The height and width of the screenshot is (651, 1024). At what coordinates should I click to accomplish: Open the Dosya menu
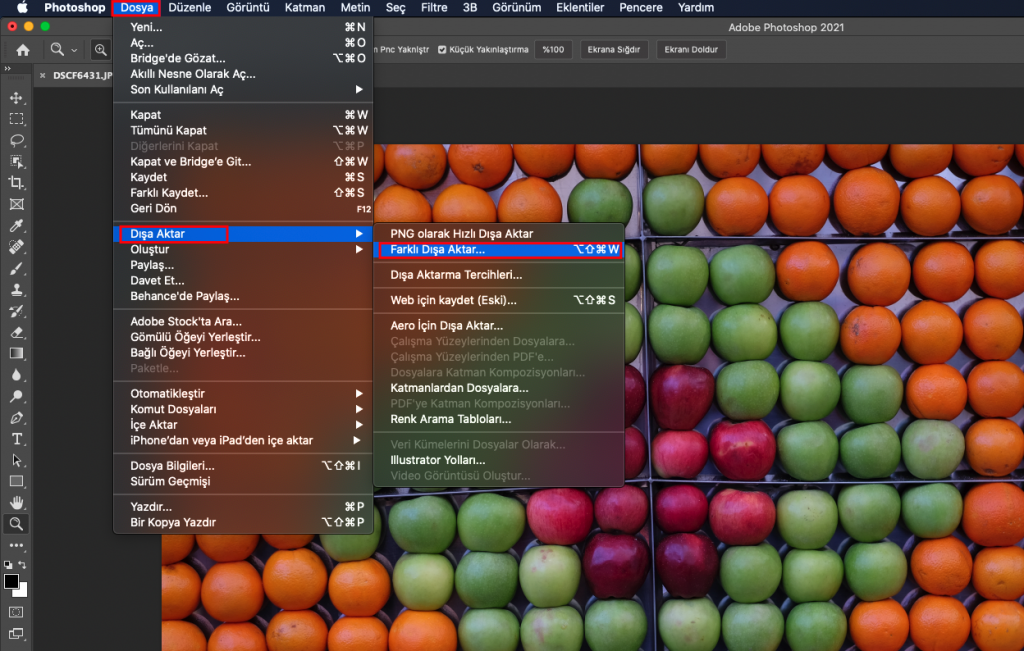[x=136, y=8]
